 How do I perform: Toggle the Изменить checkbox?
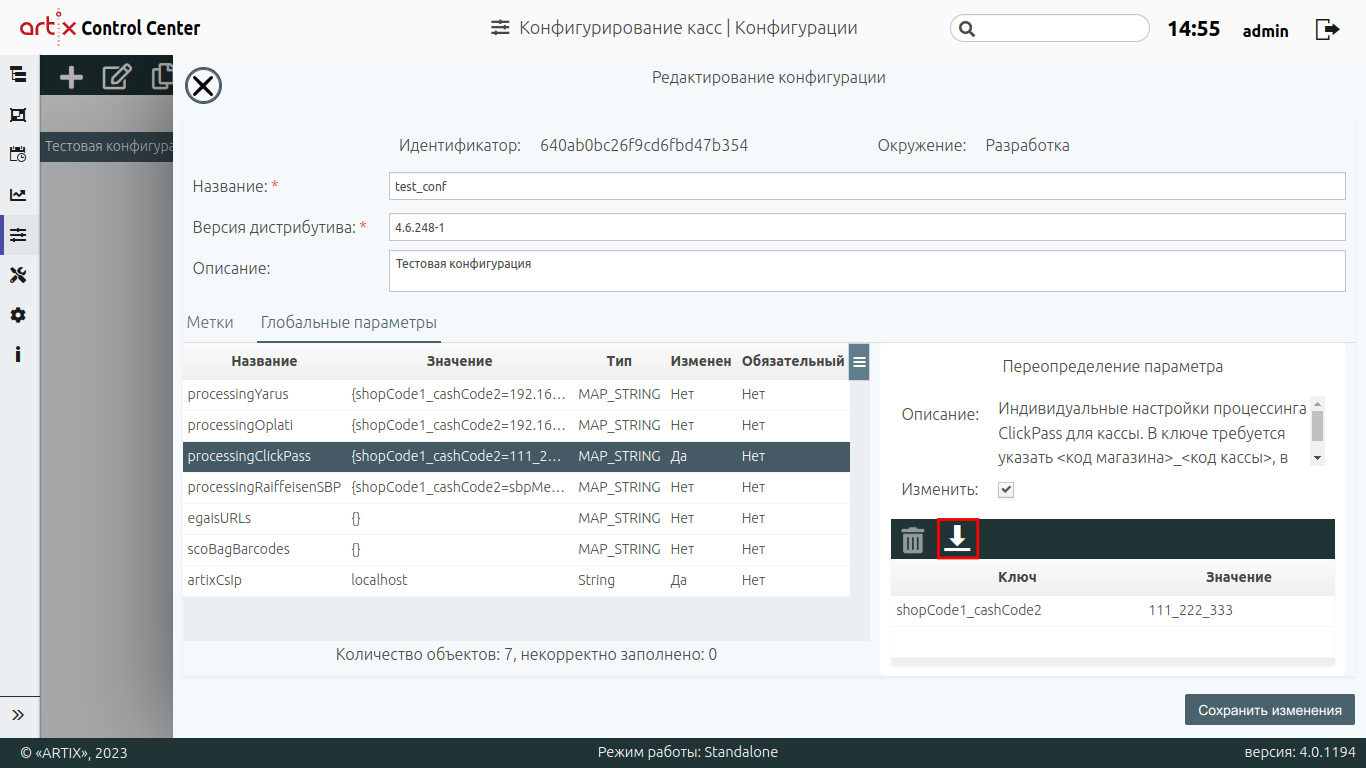click(x=1006, y=490)
